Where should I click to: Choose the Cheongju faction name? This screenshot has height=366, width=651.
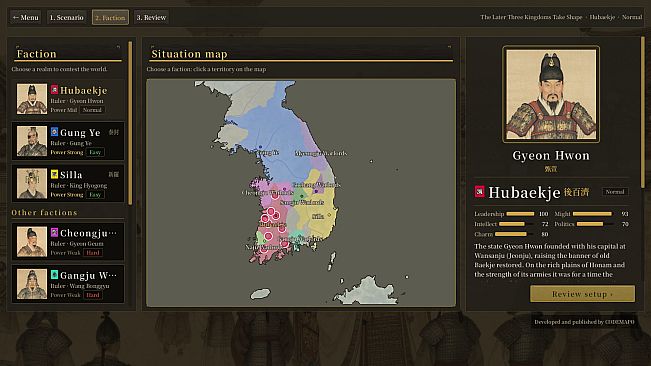pyautogui.click(x=88, y=233)
